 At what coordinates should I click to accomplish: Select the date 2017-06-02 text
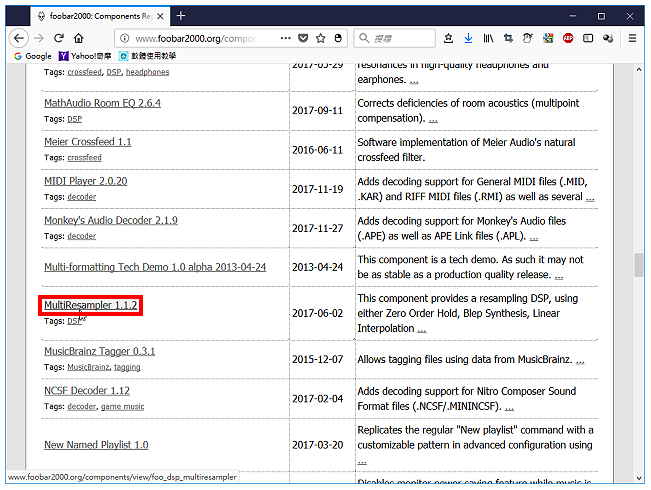[x=318, y=313]
